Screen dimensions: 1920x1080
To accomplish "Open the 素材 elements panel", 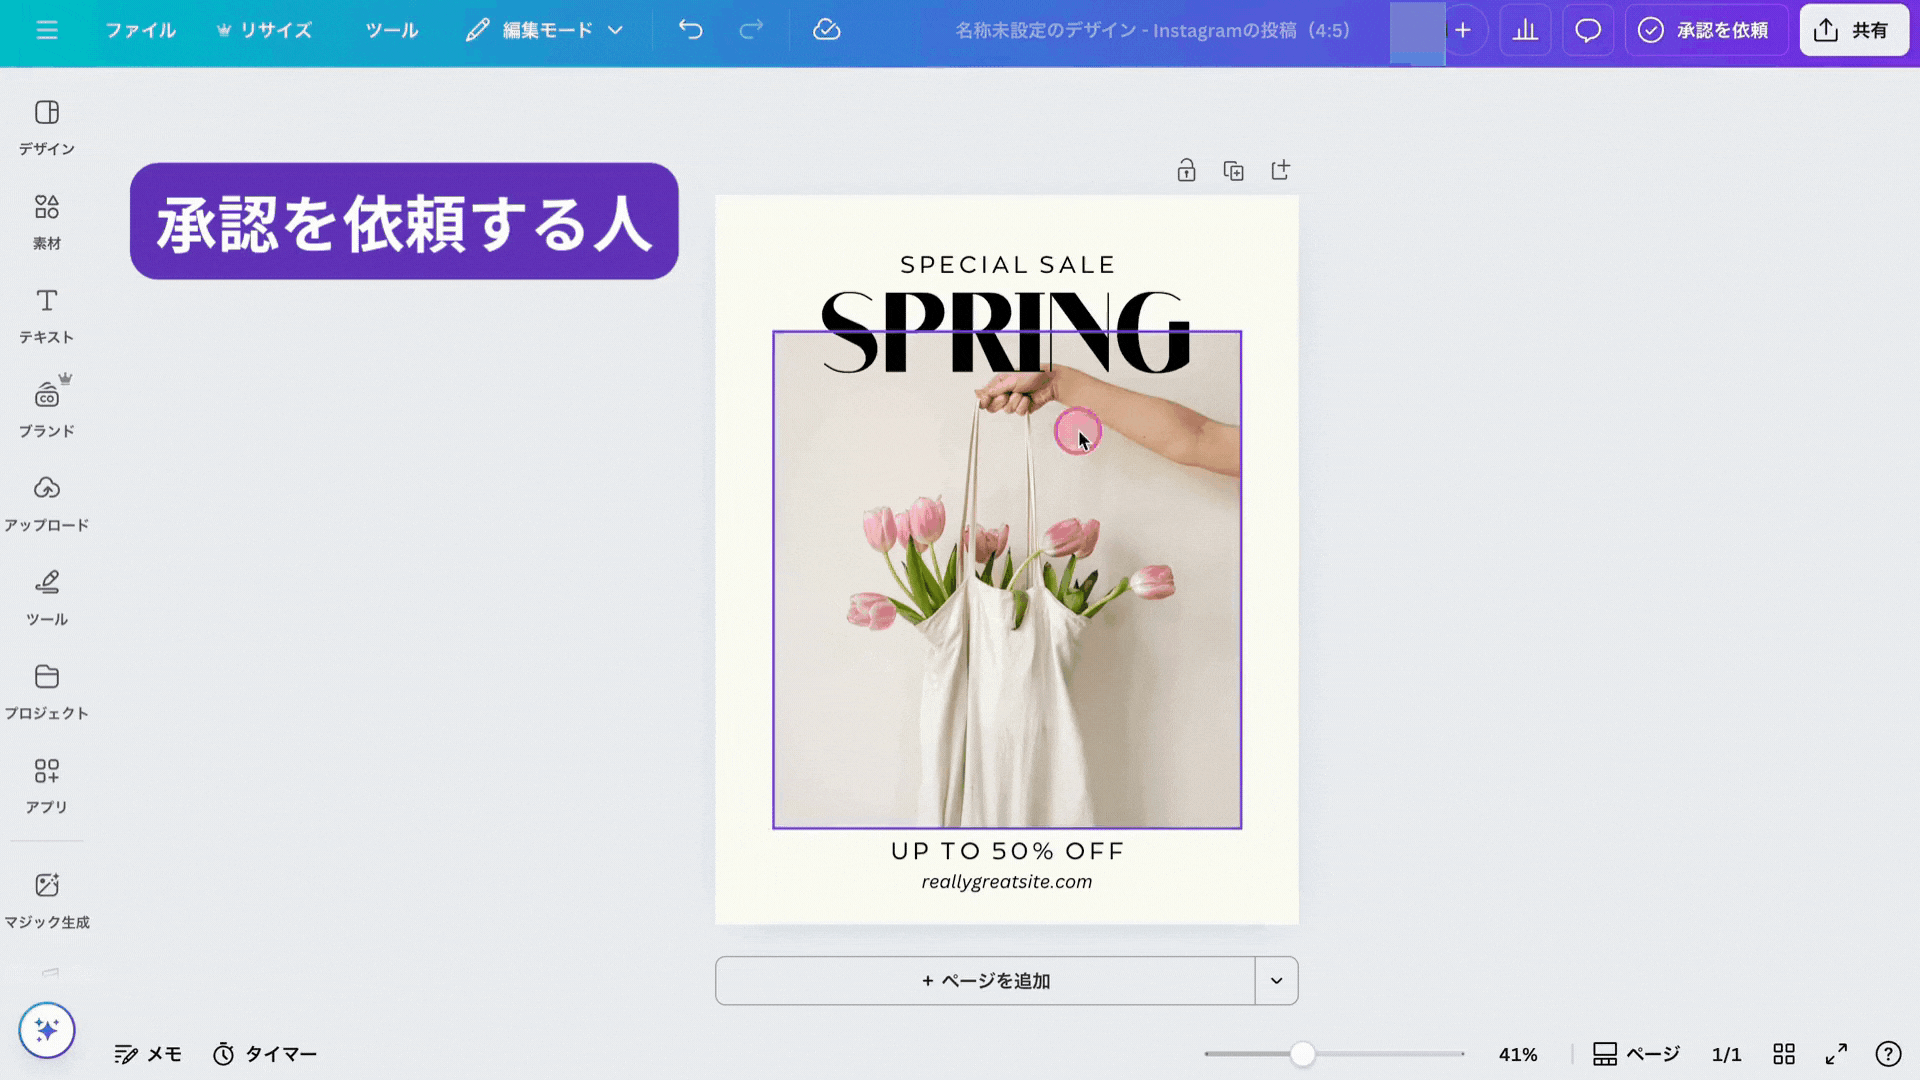I will pos(46,221).
